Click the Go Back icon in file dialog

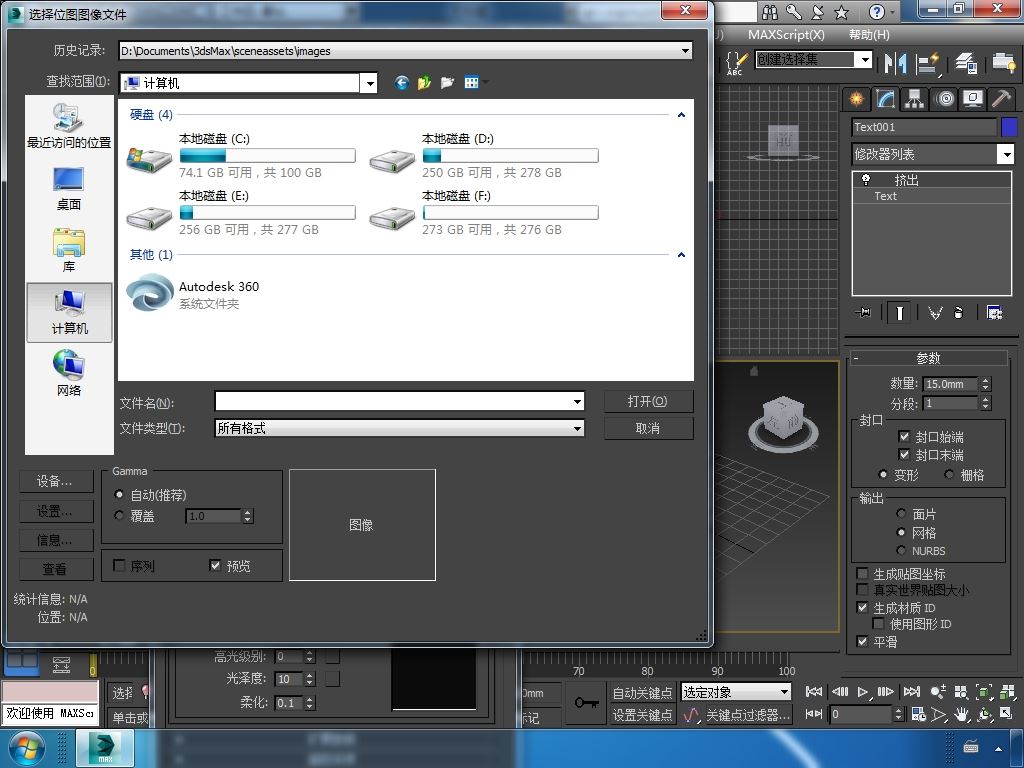pyautogui.click(x=401, y=82)
